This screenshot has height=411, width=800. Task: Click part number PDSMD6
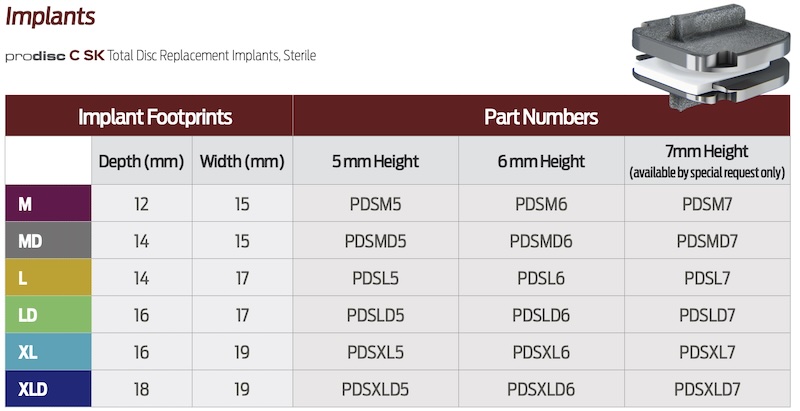coord(541,241)
